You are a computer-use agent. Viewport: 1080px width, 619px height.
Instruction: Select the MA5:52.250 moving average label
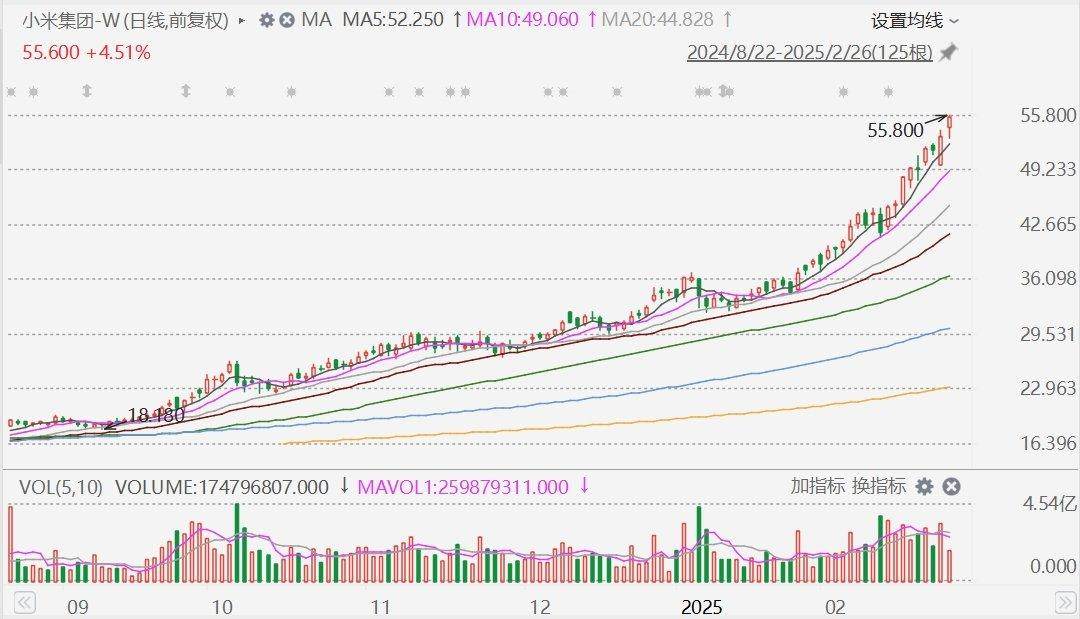pyautogui.click(x=392, y=20)
